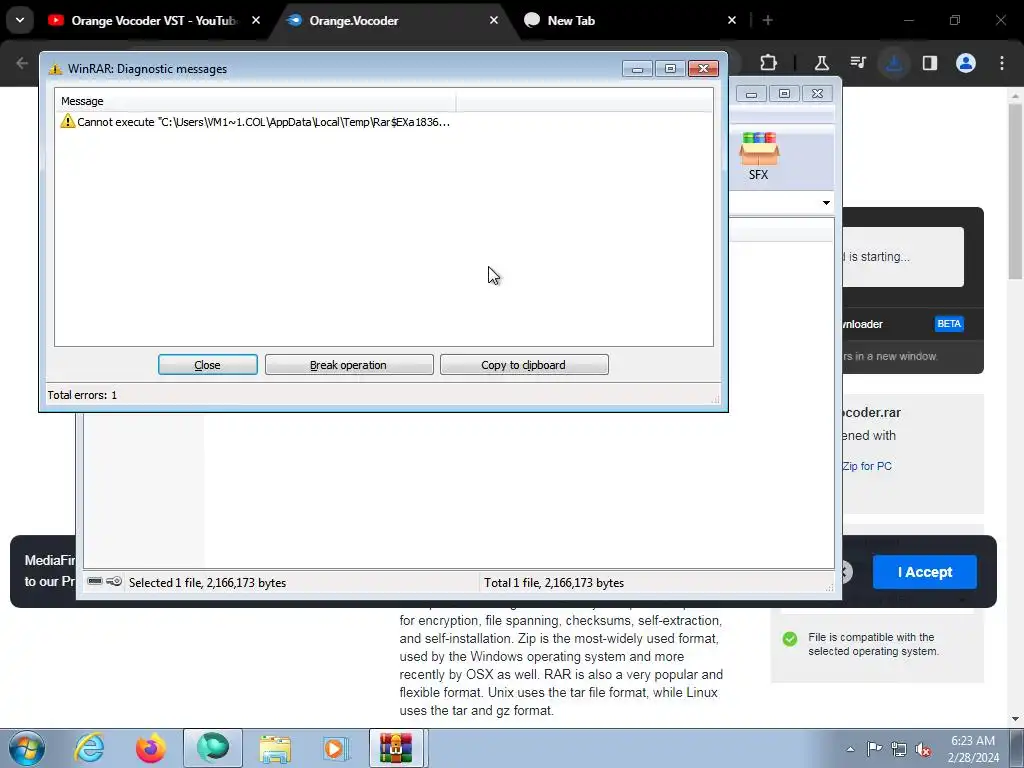The width and height of the screenshot is (1024, 768).
Task: Close the Orange.Vocoder browser tab
Action: coord(494,20)
